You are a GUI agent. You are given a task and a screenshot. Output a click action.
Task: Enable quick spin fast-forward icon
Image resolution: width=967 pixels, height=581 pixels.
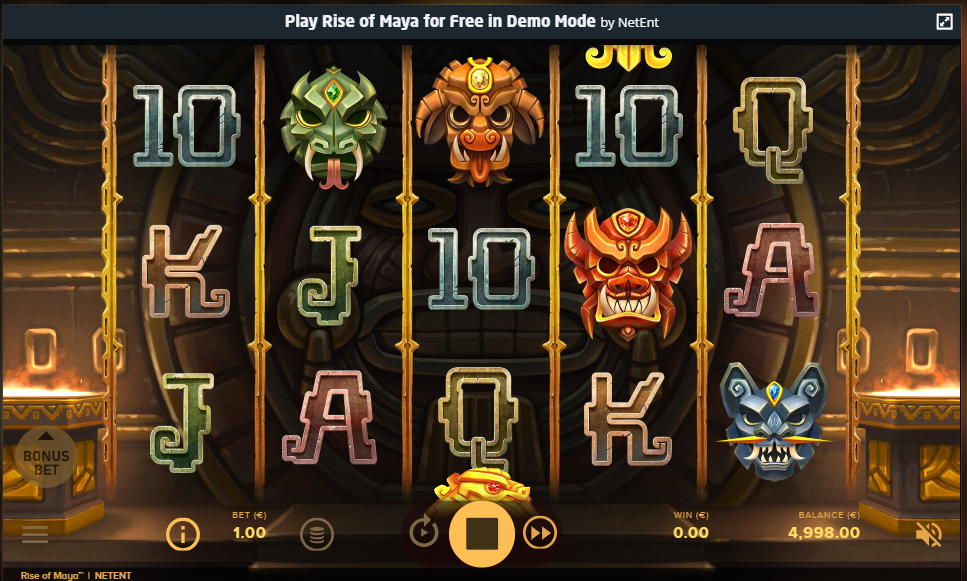click(540, 533)
